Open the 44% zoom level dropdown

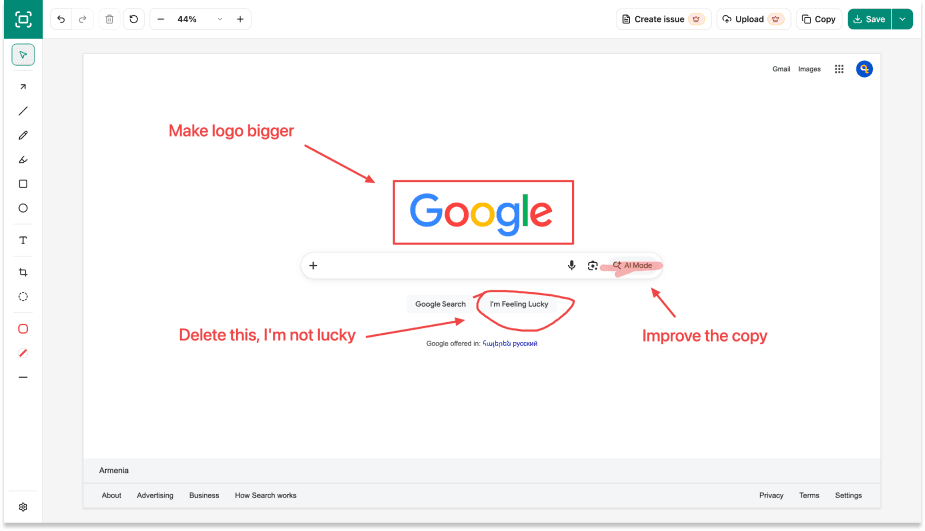(x=200, y=19)
